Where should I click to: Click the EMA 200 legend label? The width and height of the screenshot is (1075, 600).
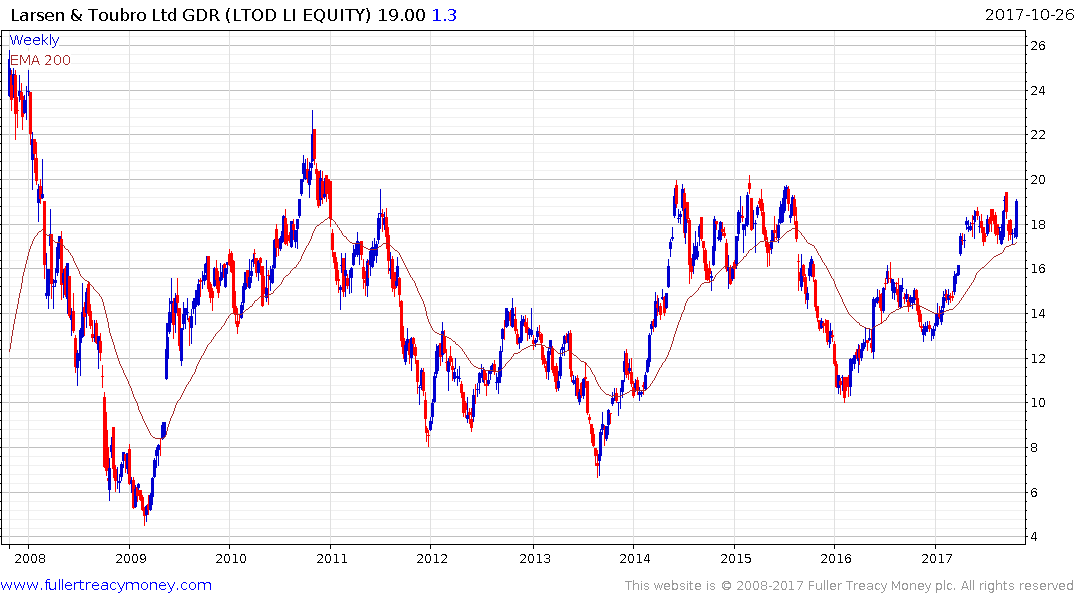[x=40, y=60]
